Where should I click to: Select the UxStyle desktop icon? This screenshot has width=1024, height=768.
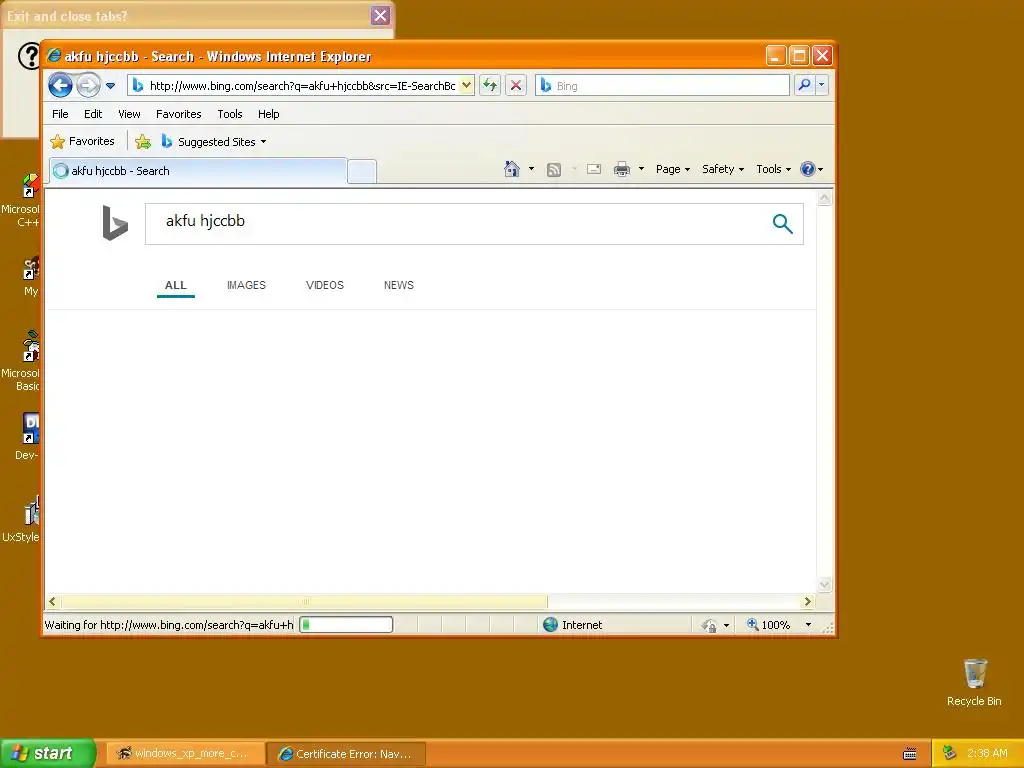click(22, 519)
